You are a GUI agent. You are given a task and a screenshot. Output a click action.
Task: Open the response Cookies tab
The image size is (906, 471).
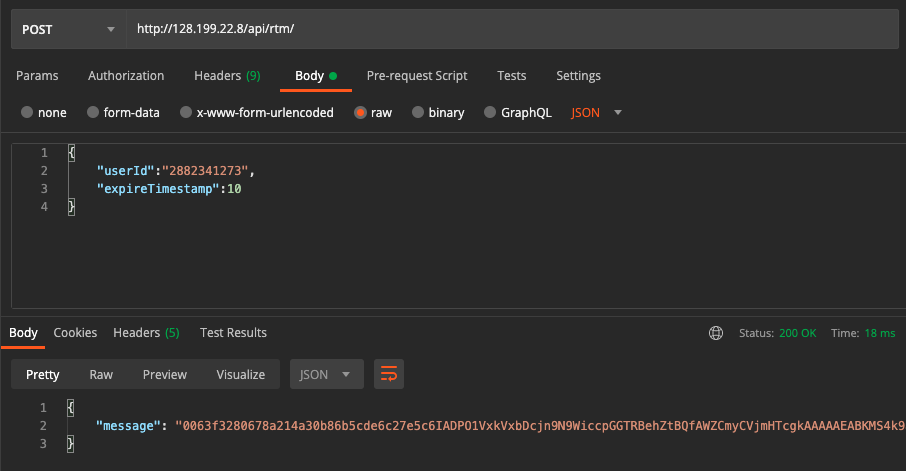click(x=75, y=333)
